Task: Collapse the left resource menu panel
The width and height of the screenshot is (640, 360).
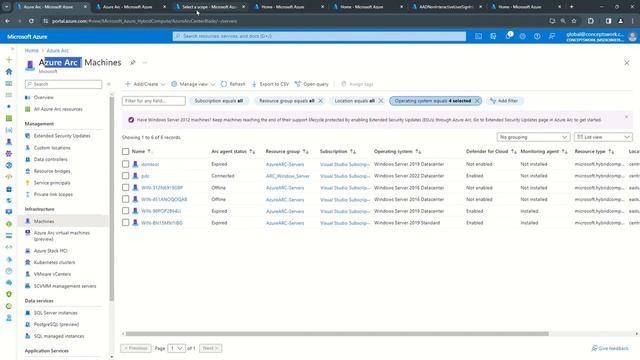Action: (109, 84)
